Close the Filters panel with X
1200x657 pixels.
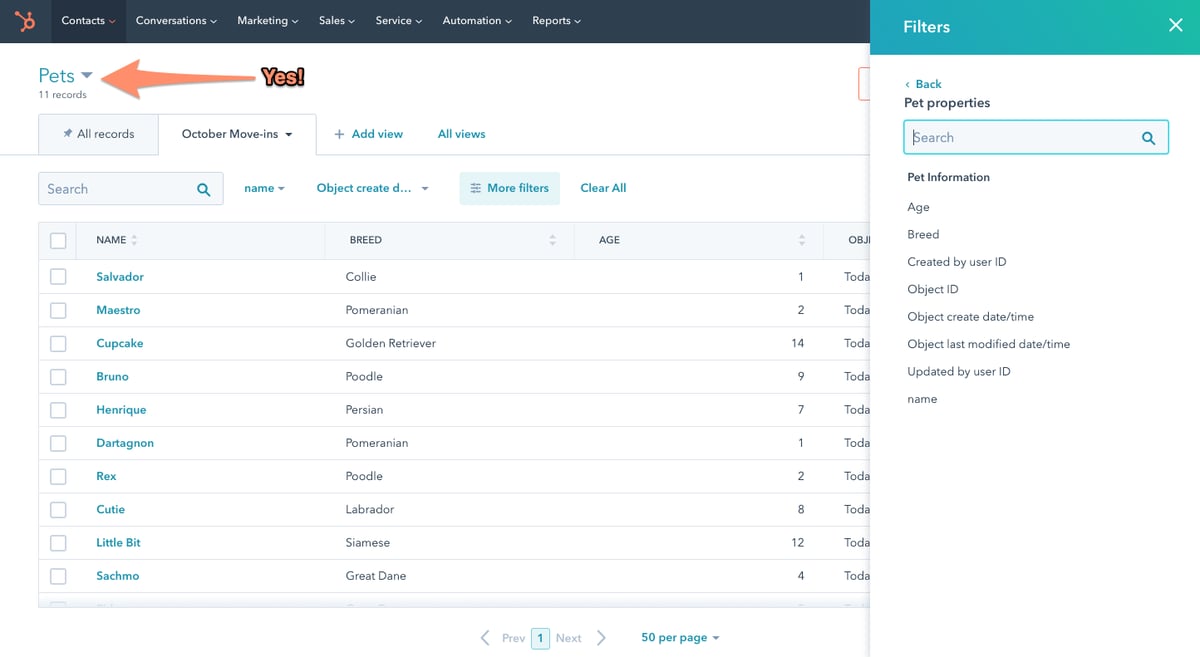(x=1175, y=26)
